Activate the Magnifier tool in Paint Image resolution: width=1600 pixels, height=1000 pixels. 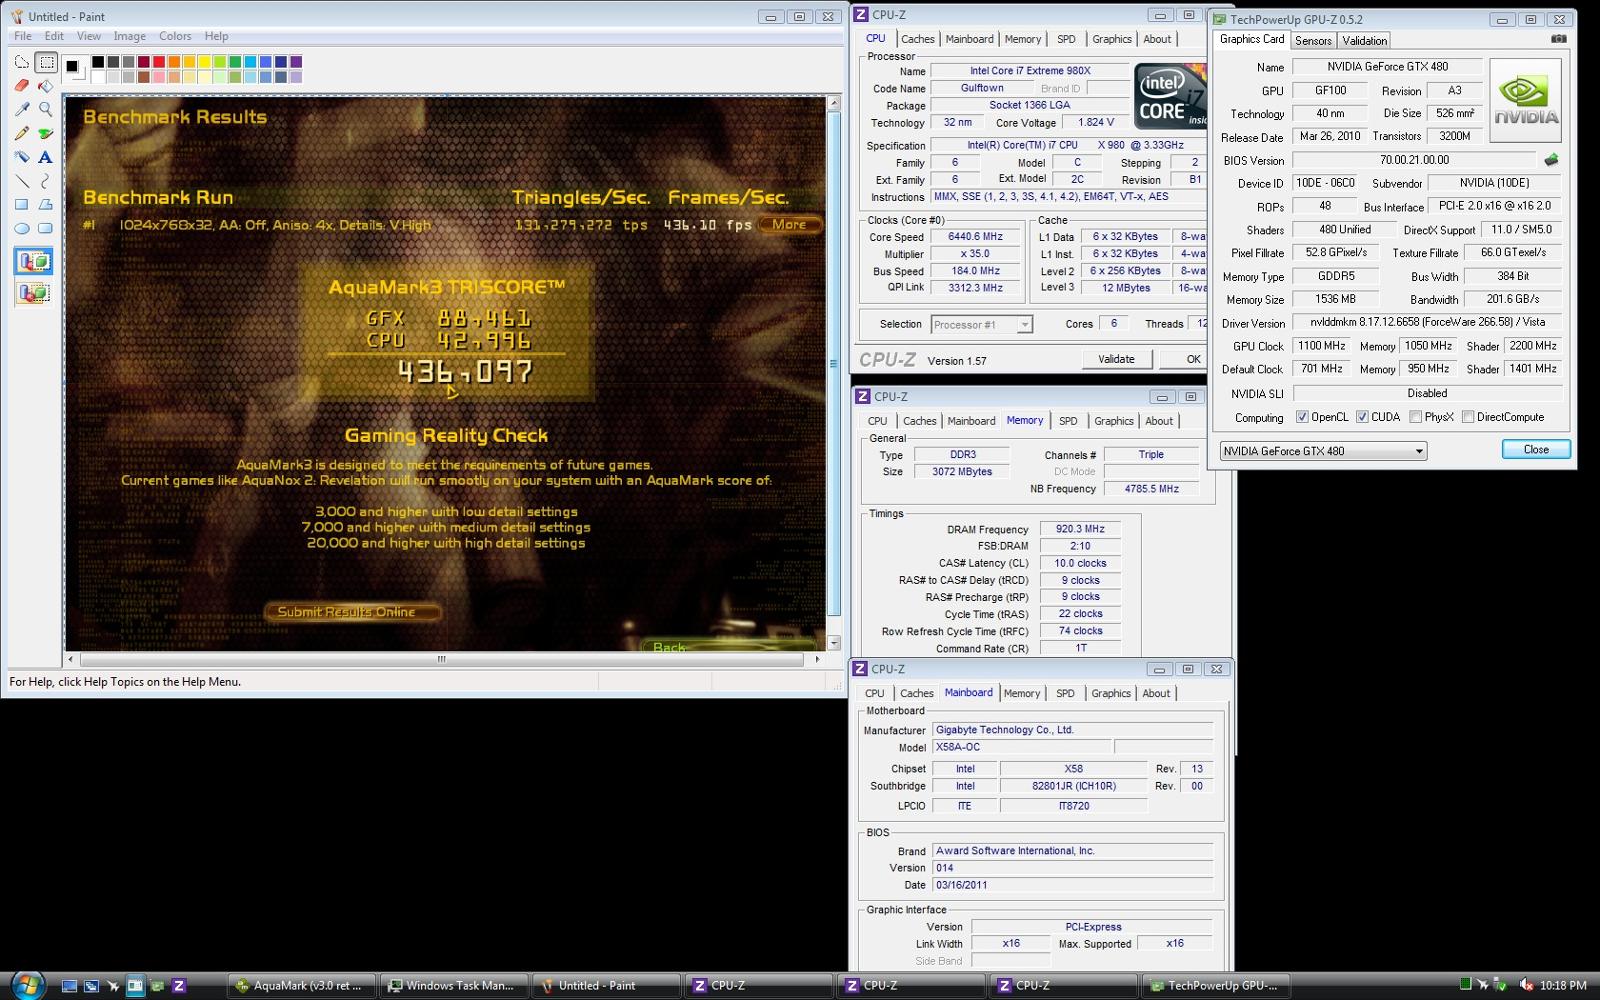tap(46, 109)
